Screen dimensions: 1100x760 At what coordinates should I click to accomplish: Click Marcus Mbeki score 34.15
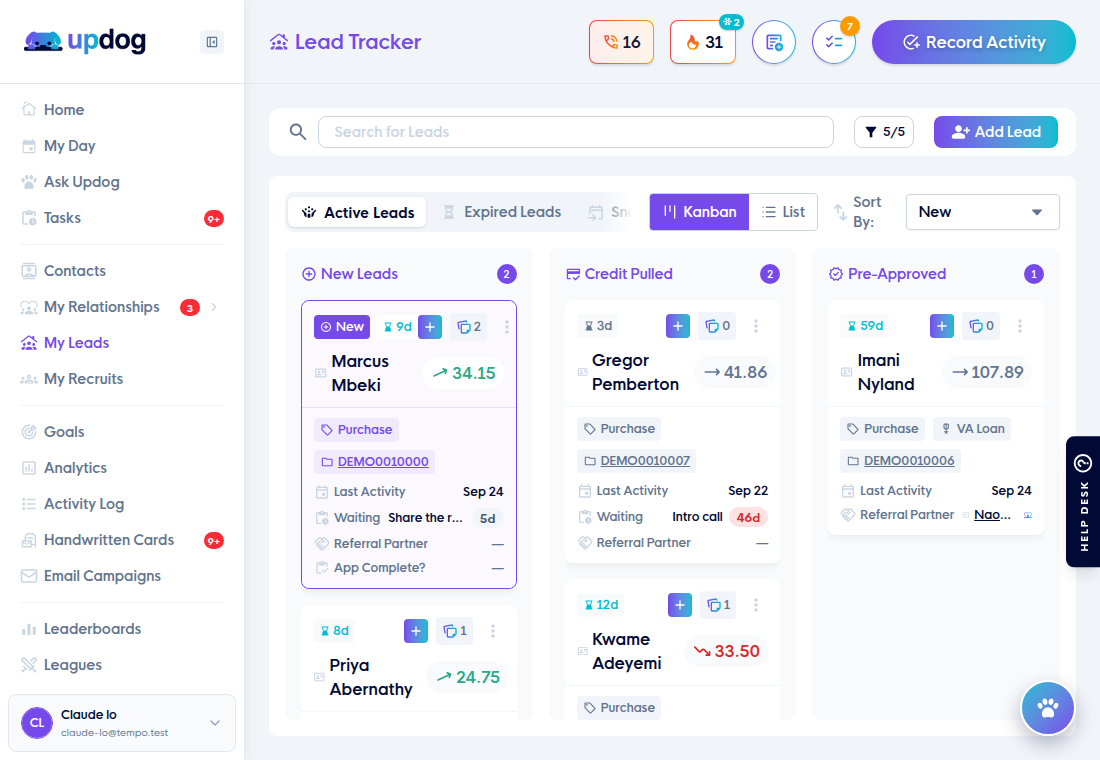point(464,373)
